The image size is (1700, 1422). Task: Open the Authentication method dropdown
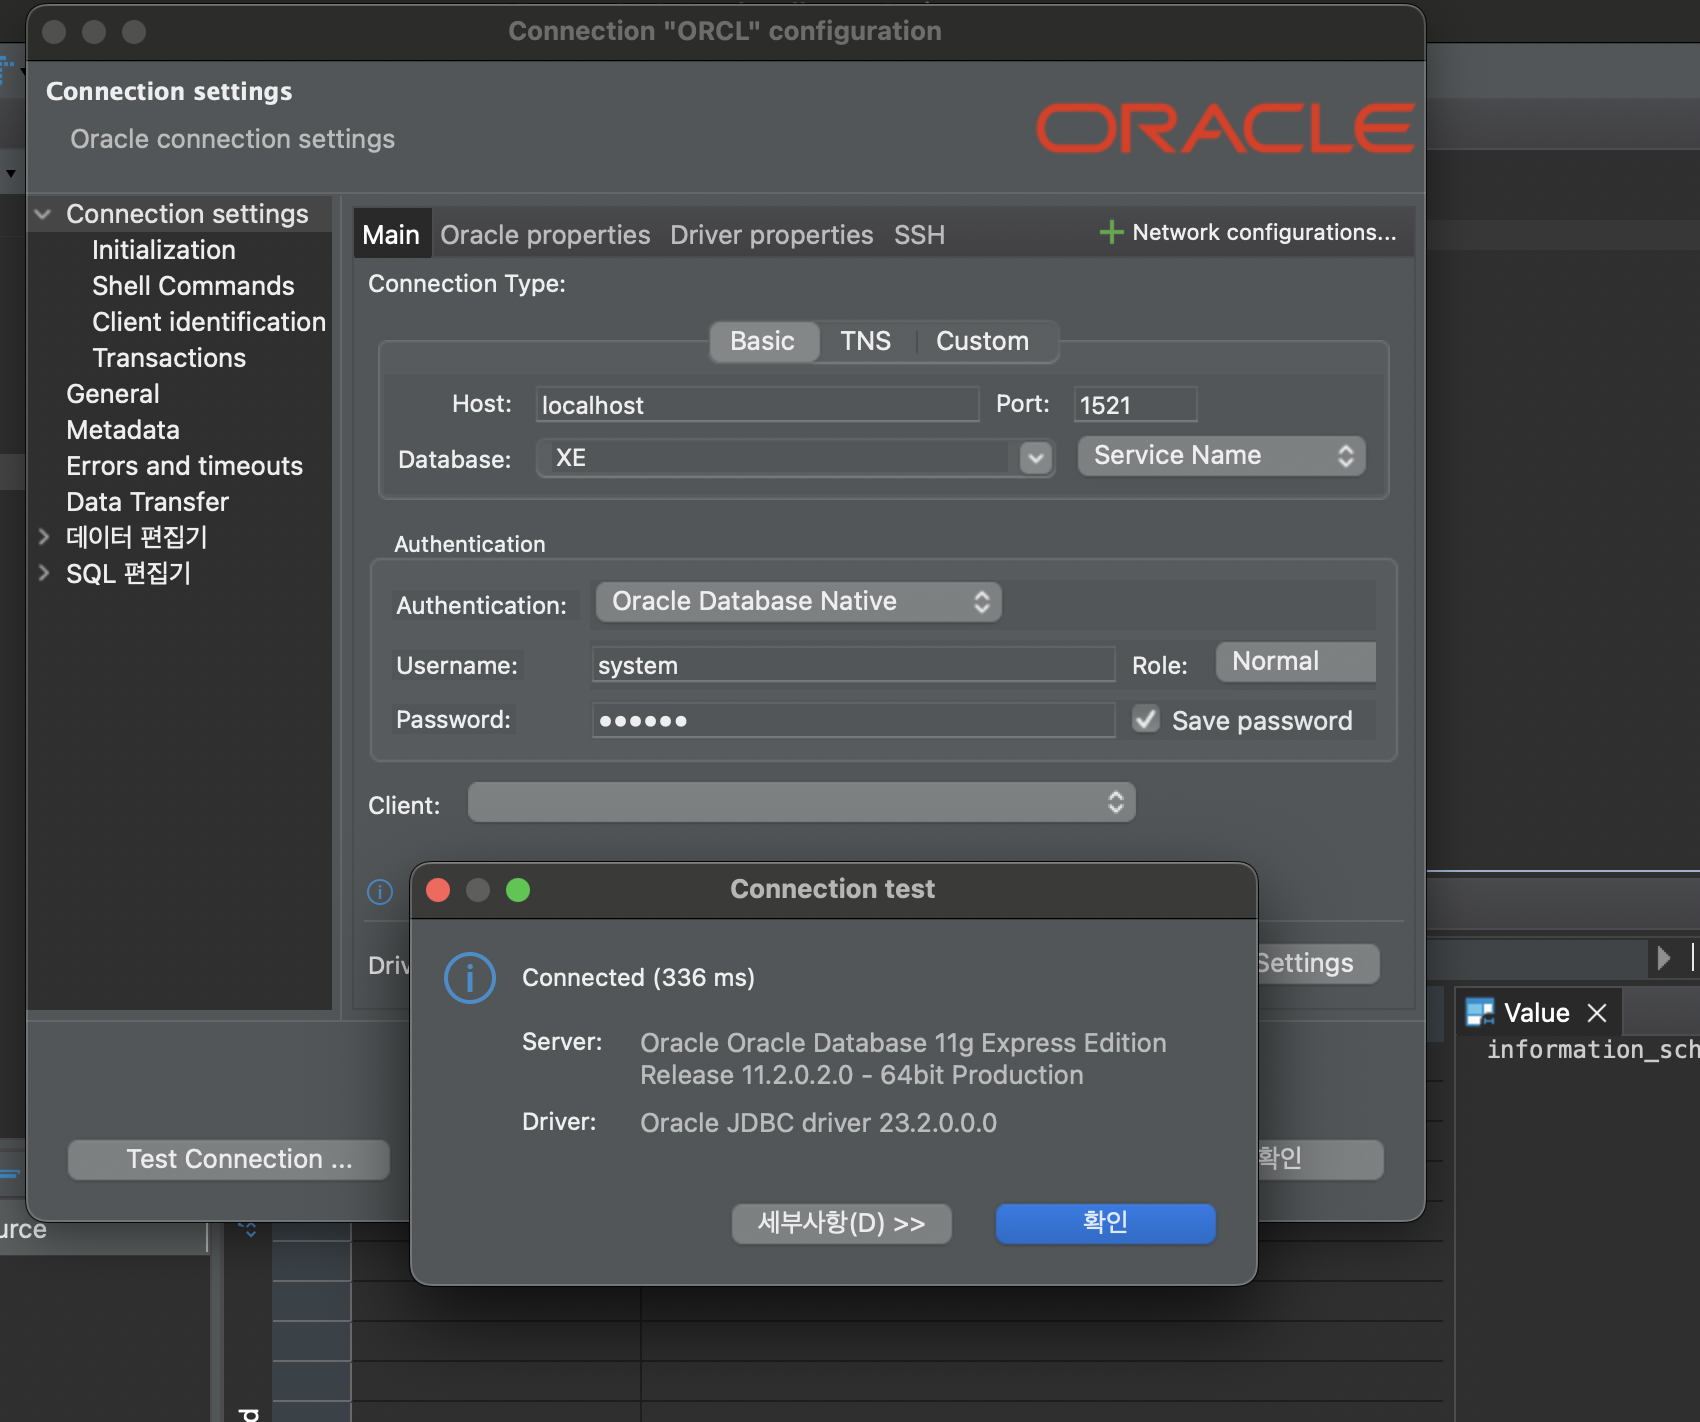(798, 601)
